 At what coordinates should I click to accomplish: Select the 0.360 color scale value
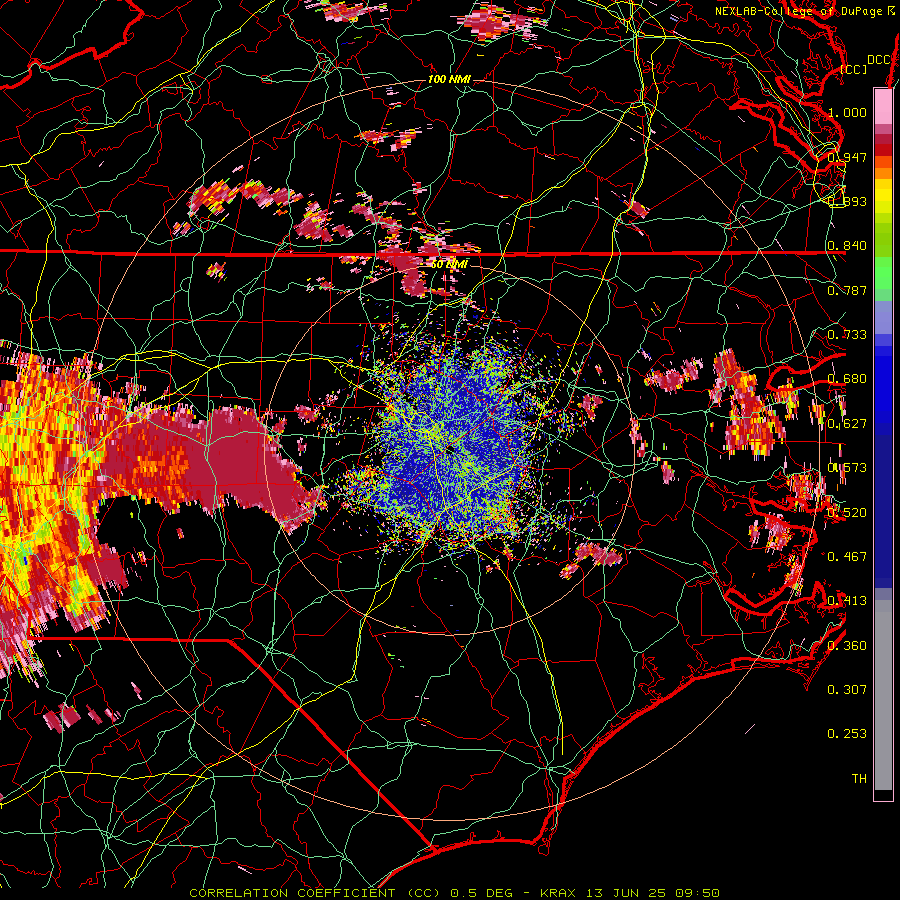[847, 646]
